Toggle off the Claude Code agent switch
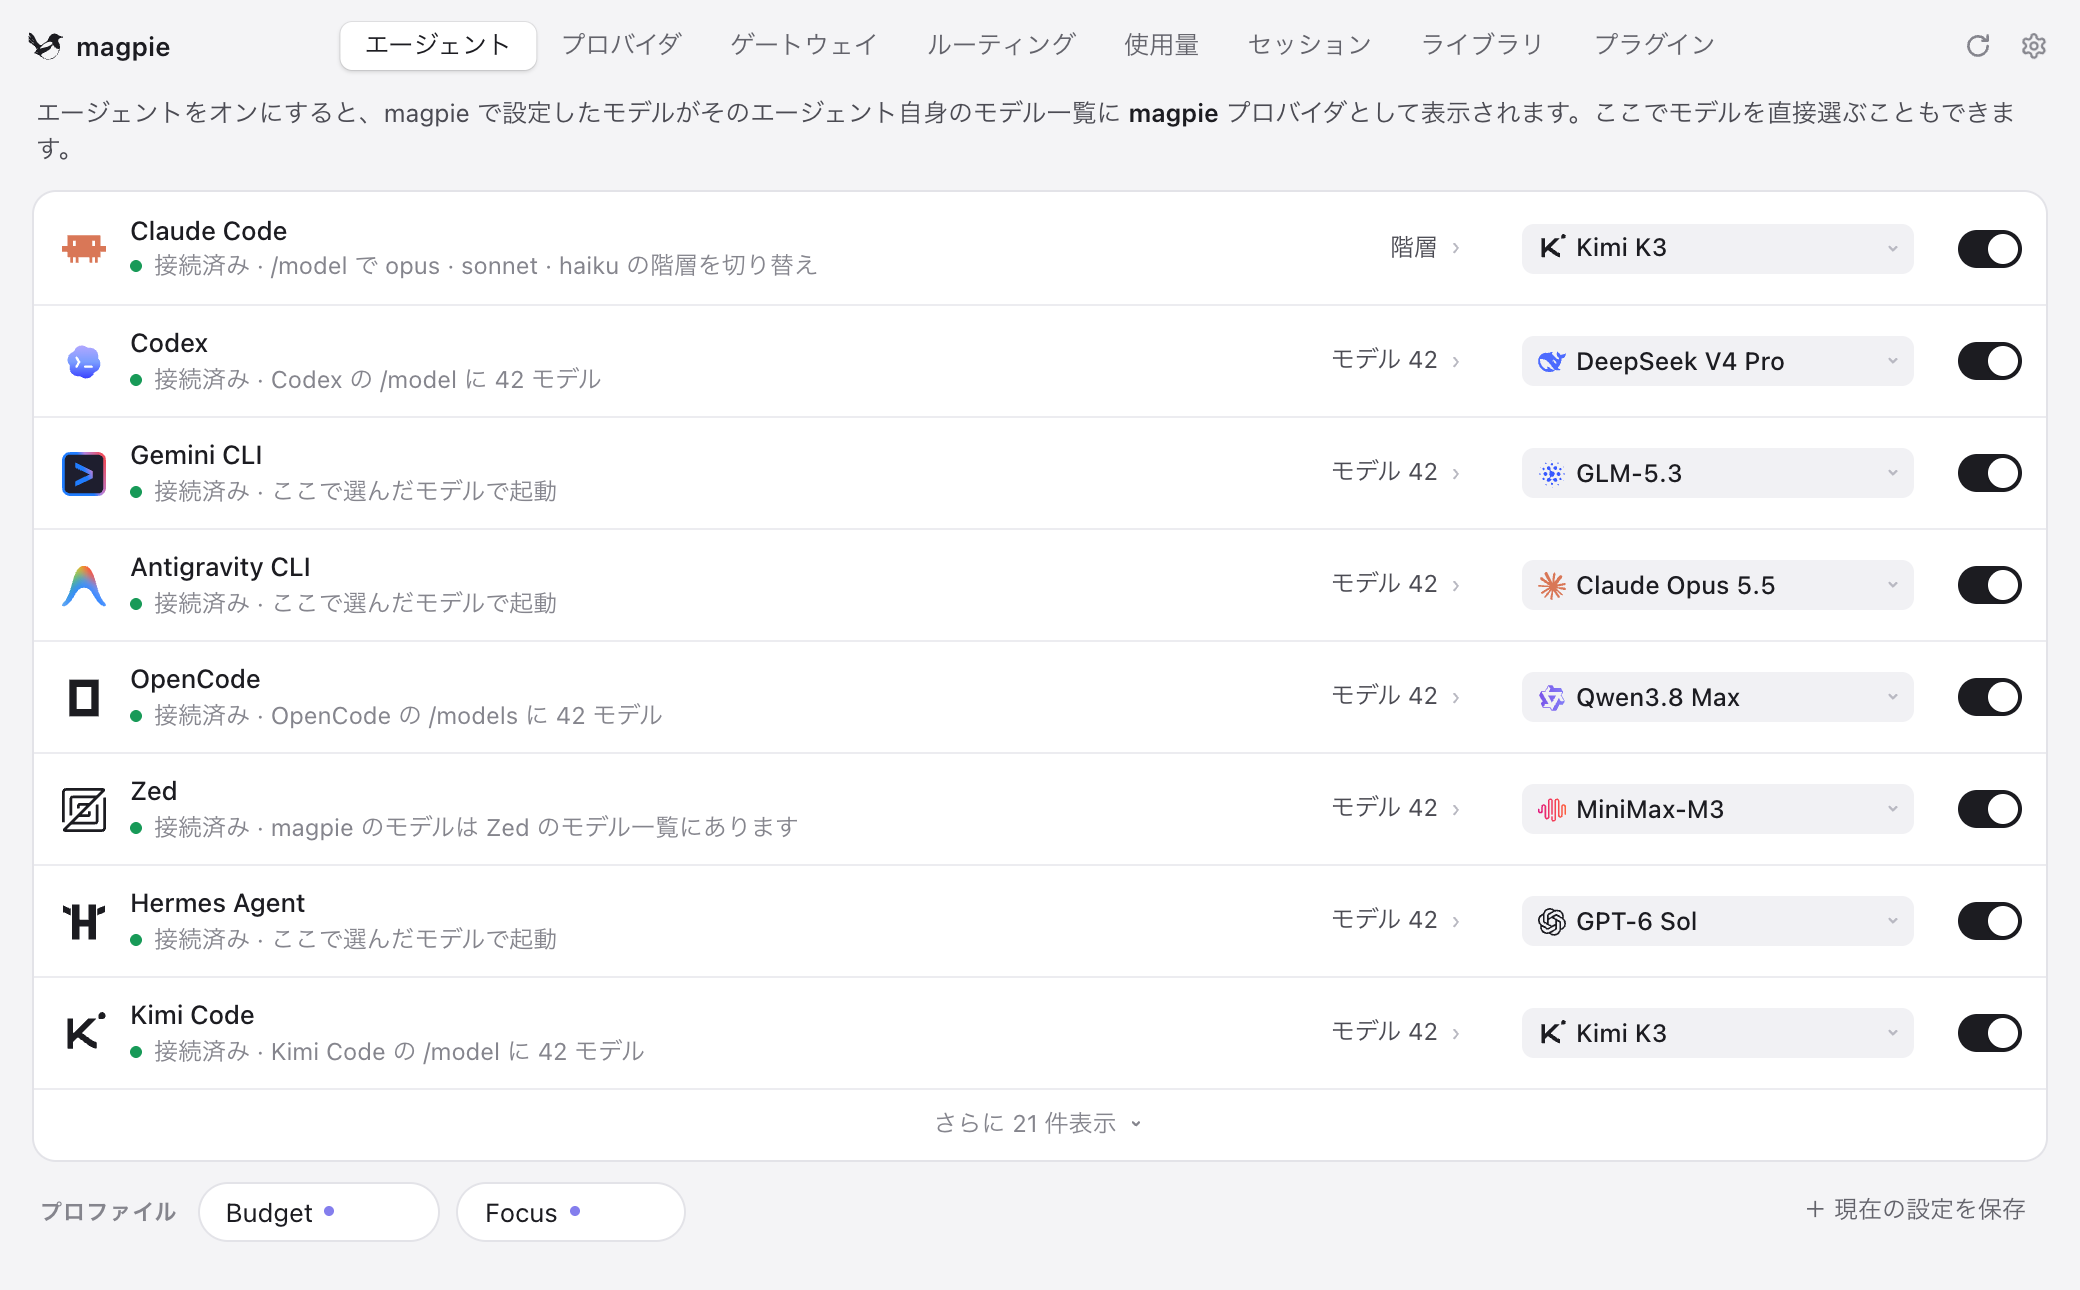This screenshot has height=1290, width=2080. point(1989,249)
